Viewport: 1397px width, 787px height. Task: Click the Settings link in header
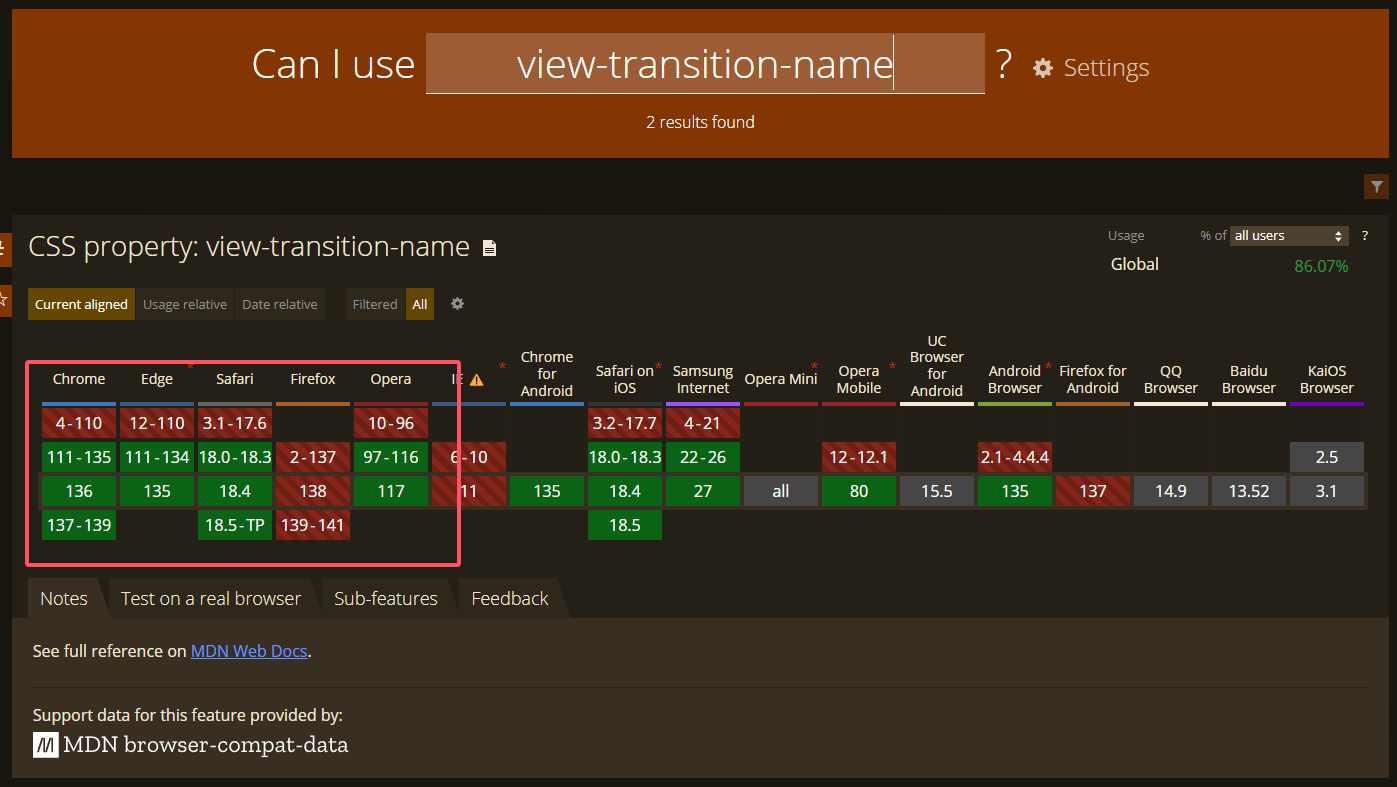(1106, 68)
